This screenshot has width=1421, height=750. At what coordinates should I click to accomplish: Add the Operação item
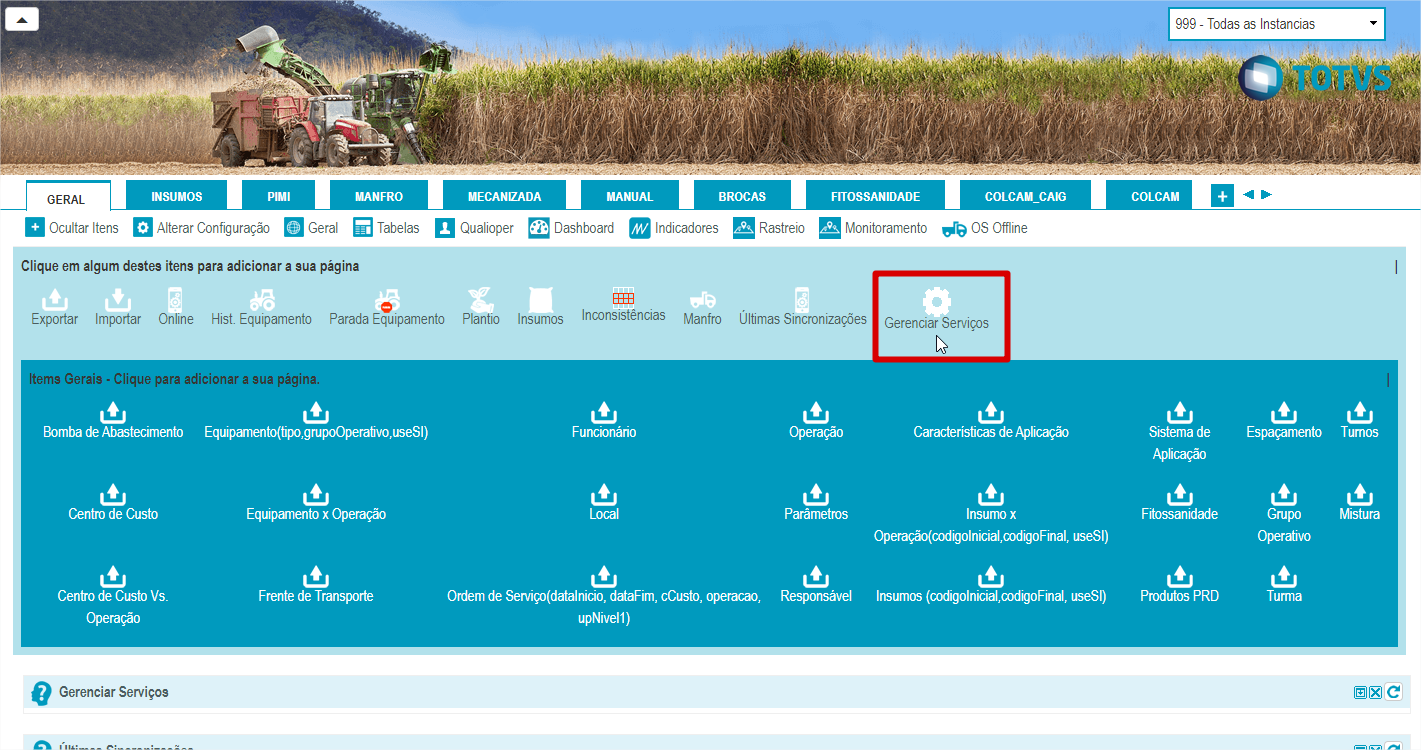(816, 420)
